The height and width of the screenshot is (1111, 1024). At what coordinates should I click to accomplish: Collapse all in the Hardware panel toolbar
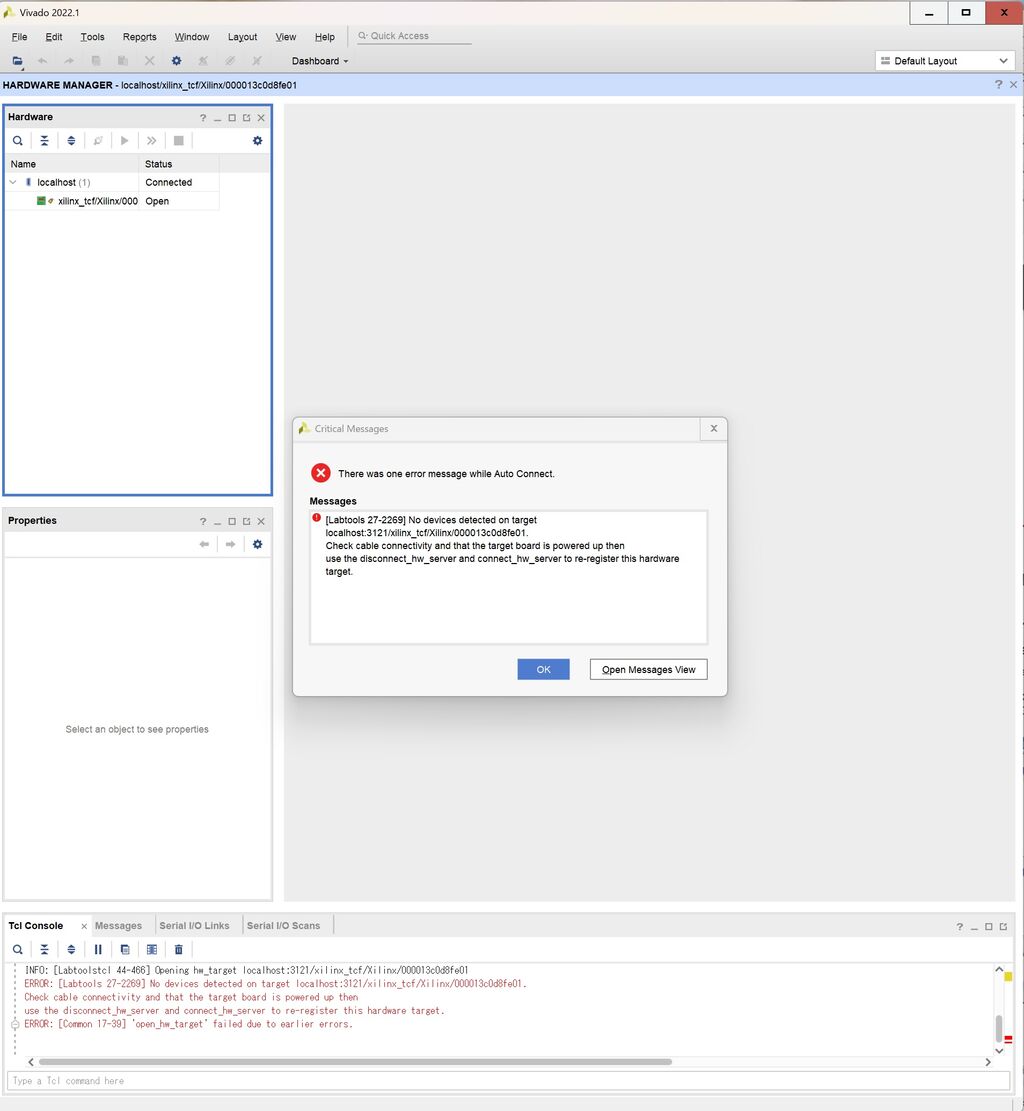point(44,140)
